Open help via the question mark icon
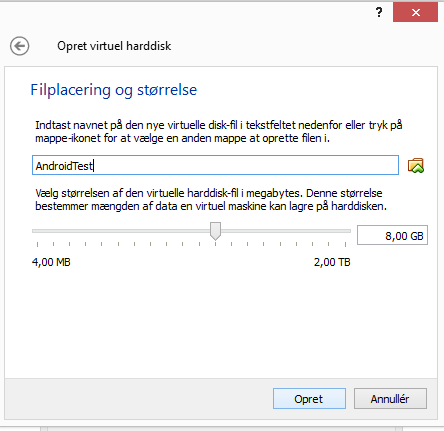Image resolution: width=444 pixels, height=431 pixels. [x=379, y=13]
